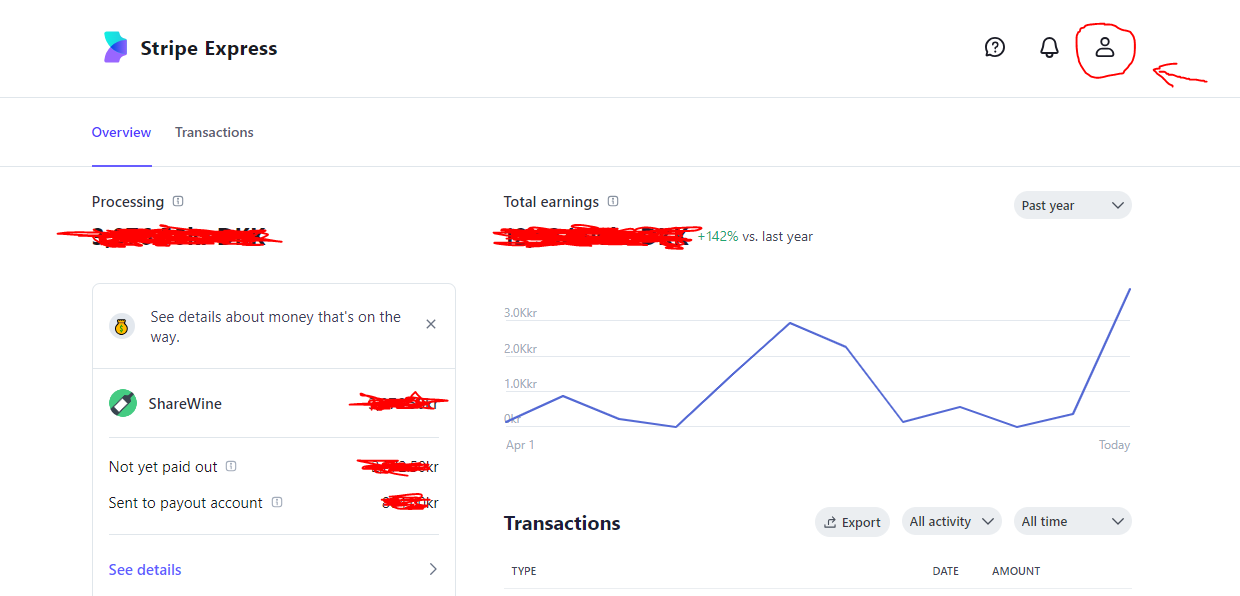Image resolution: width=1240 pixels, height=596 pixels.
Task: Switch to the Transactions tab
Action: point(214,132)
